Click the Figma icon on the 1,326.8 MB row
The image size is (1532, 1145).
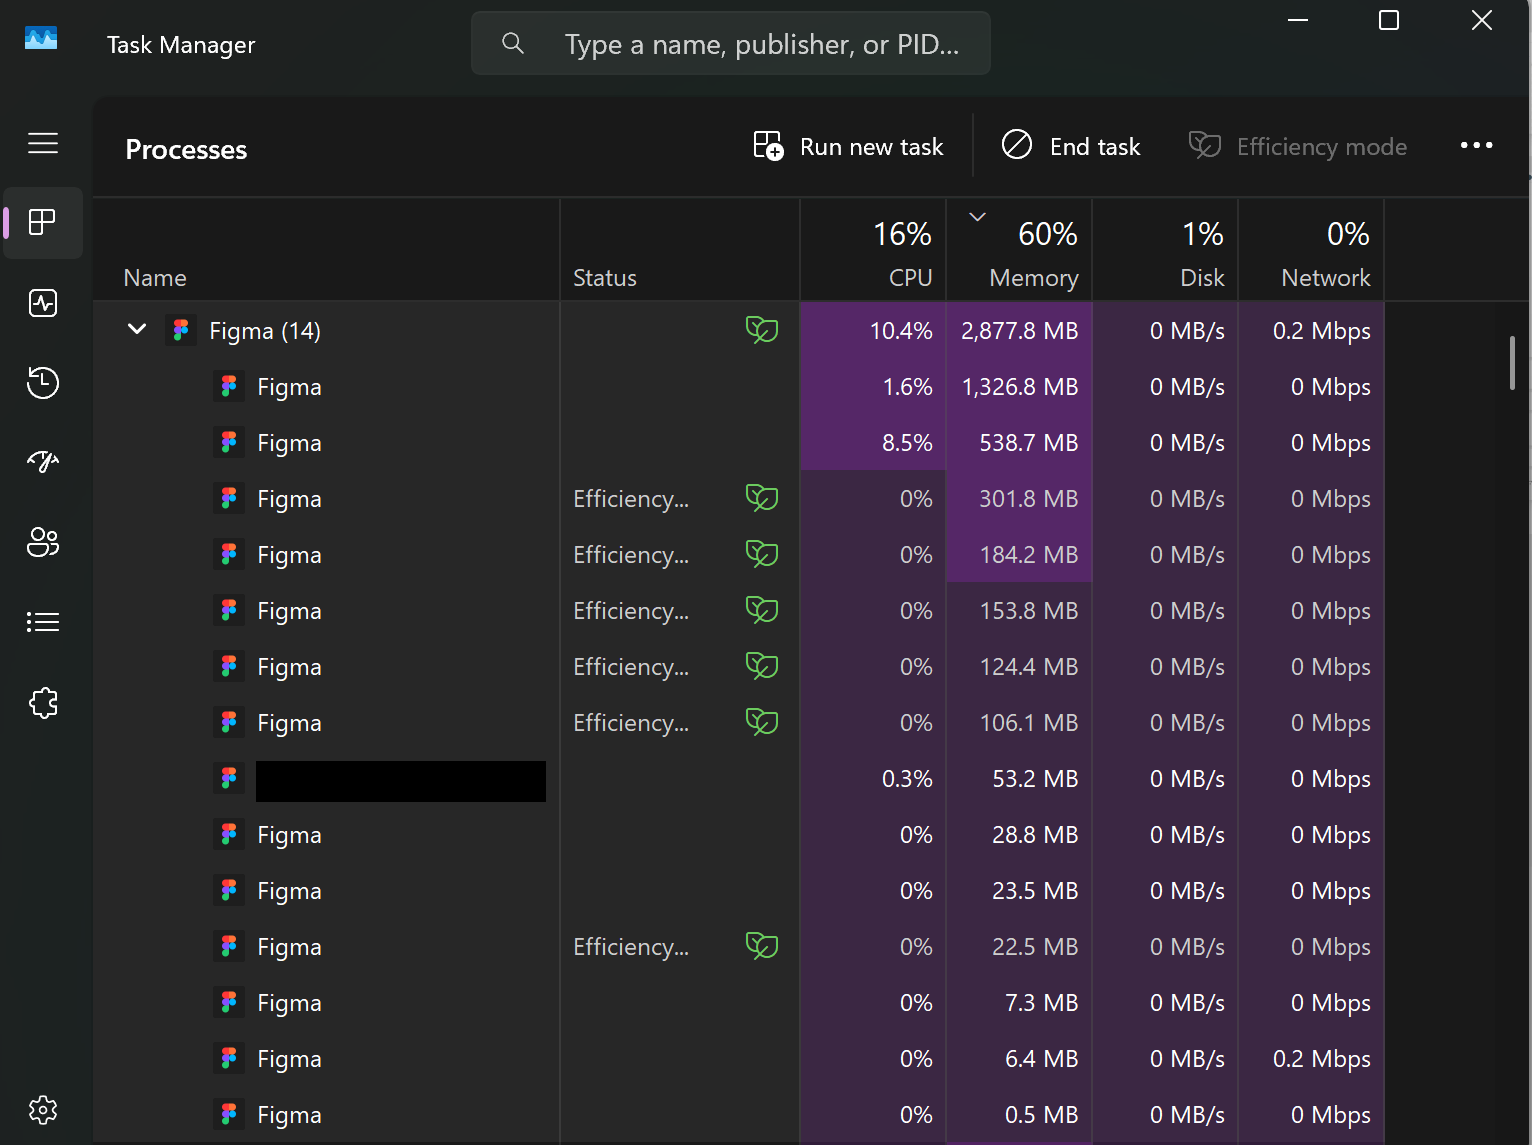click(x=229, y=386)
